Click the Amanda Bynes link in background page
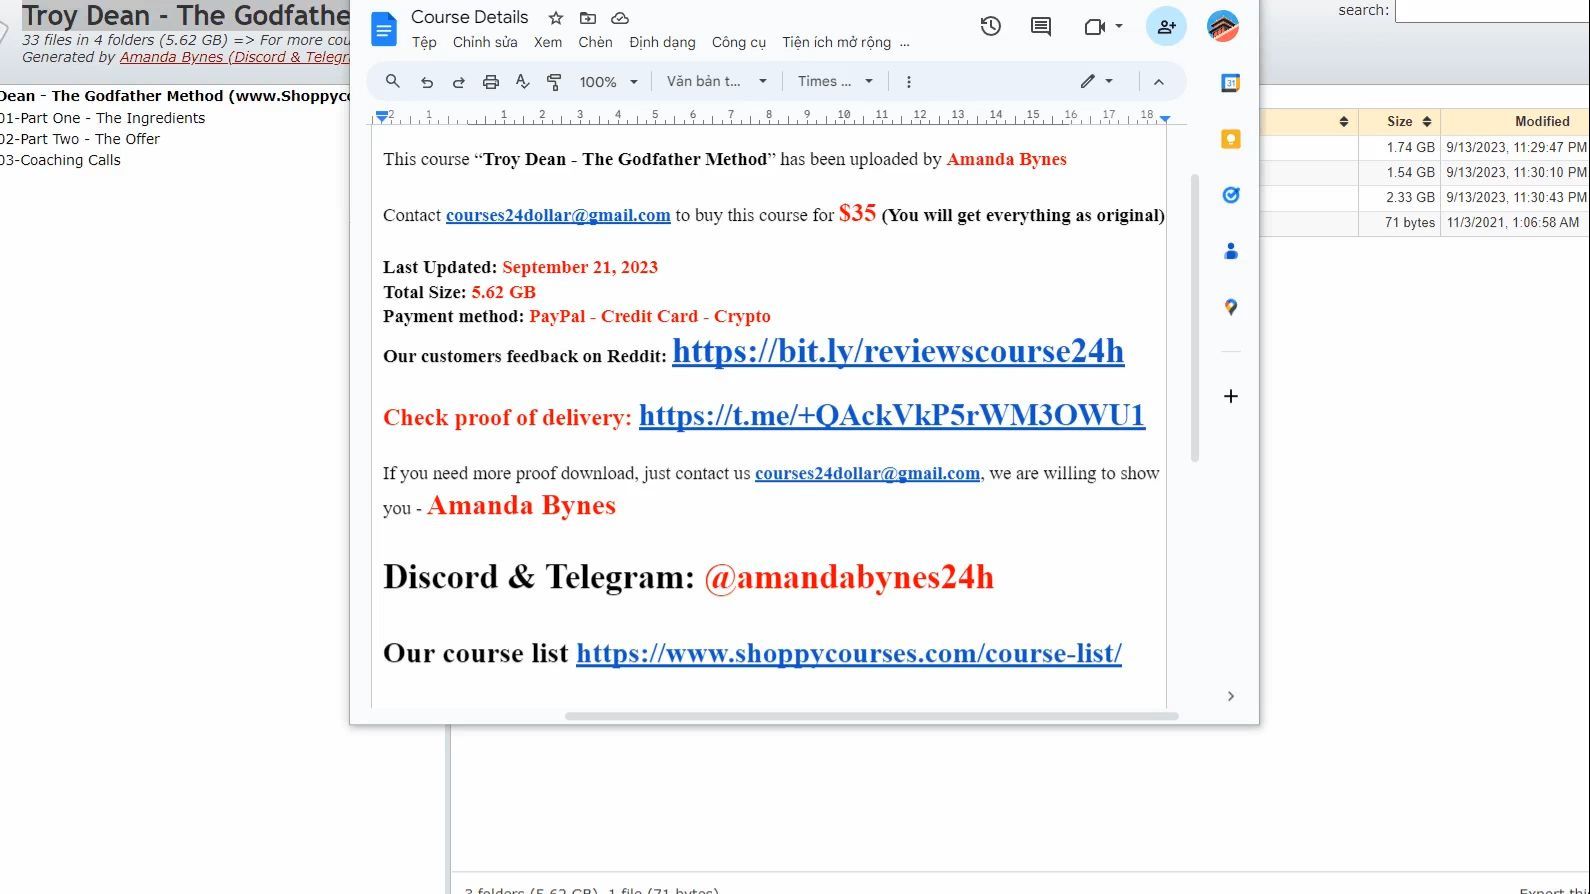 point(235,57)
